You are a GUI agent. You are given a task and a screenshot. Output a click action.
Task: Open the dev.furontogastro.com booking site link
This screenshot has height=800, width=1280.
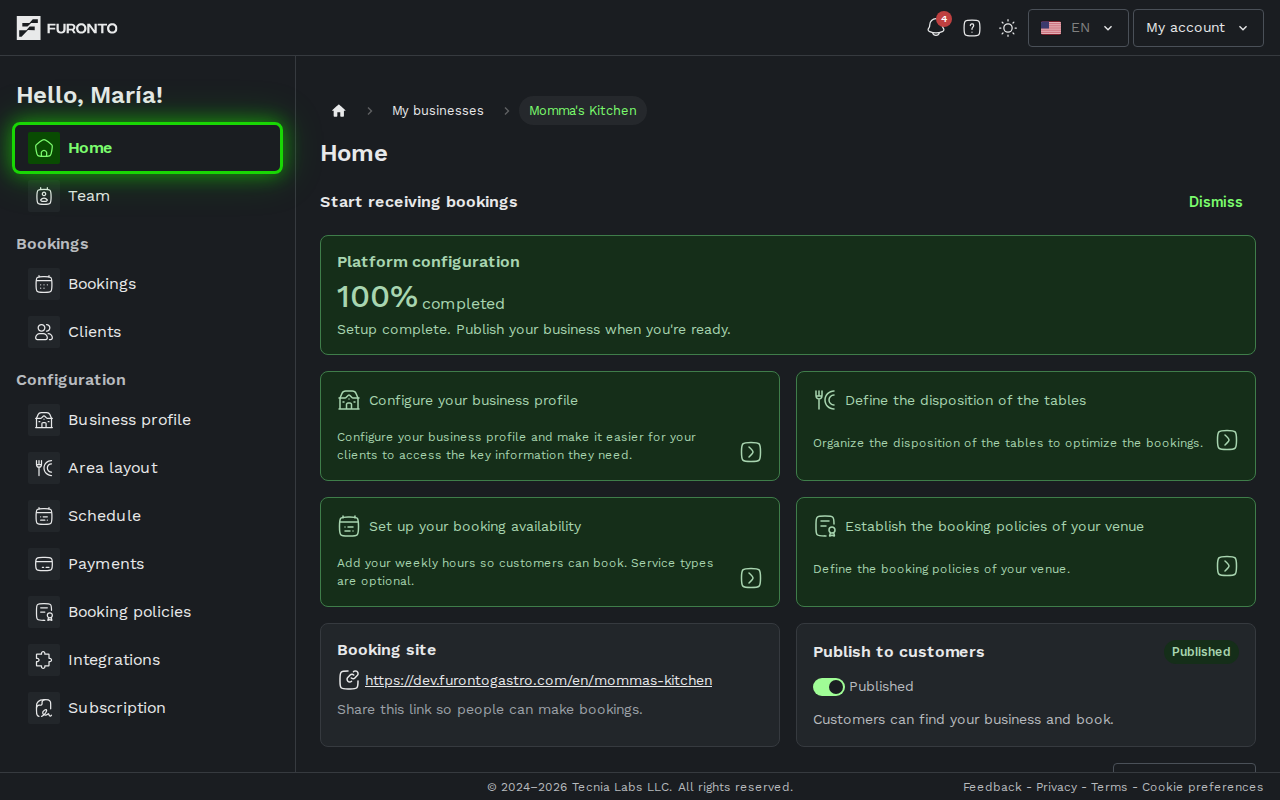[538, 680]
